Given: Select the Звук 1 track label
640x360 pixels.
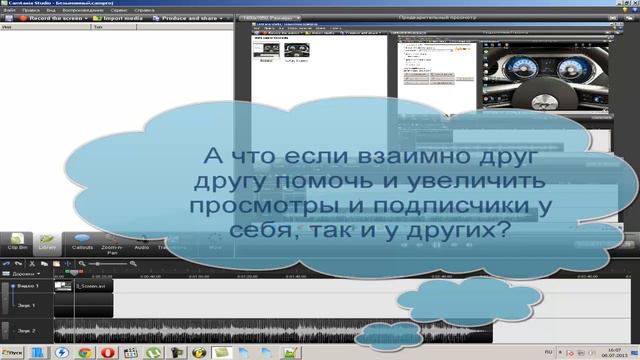Looking at the screenshot, I should click(27, 305).
